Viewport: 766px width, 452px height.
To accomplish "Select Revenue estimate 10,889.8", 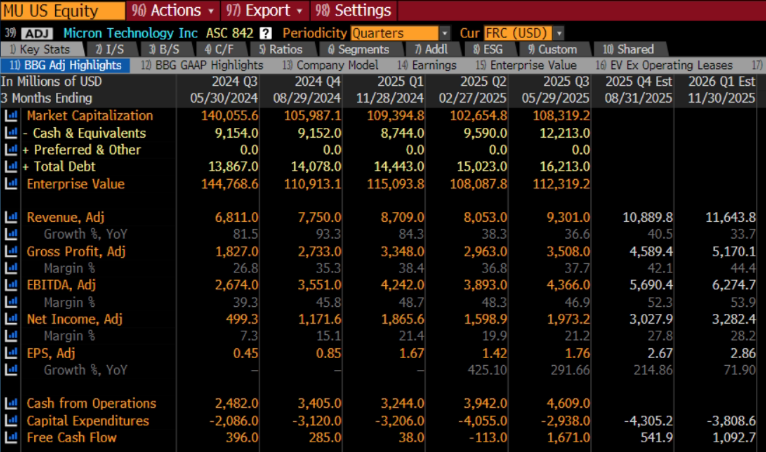I will click(648, 217).
